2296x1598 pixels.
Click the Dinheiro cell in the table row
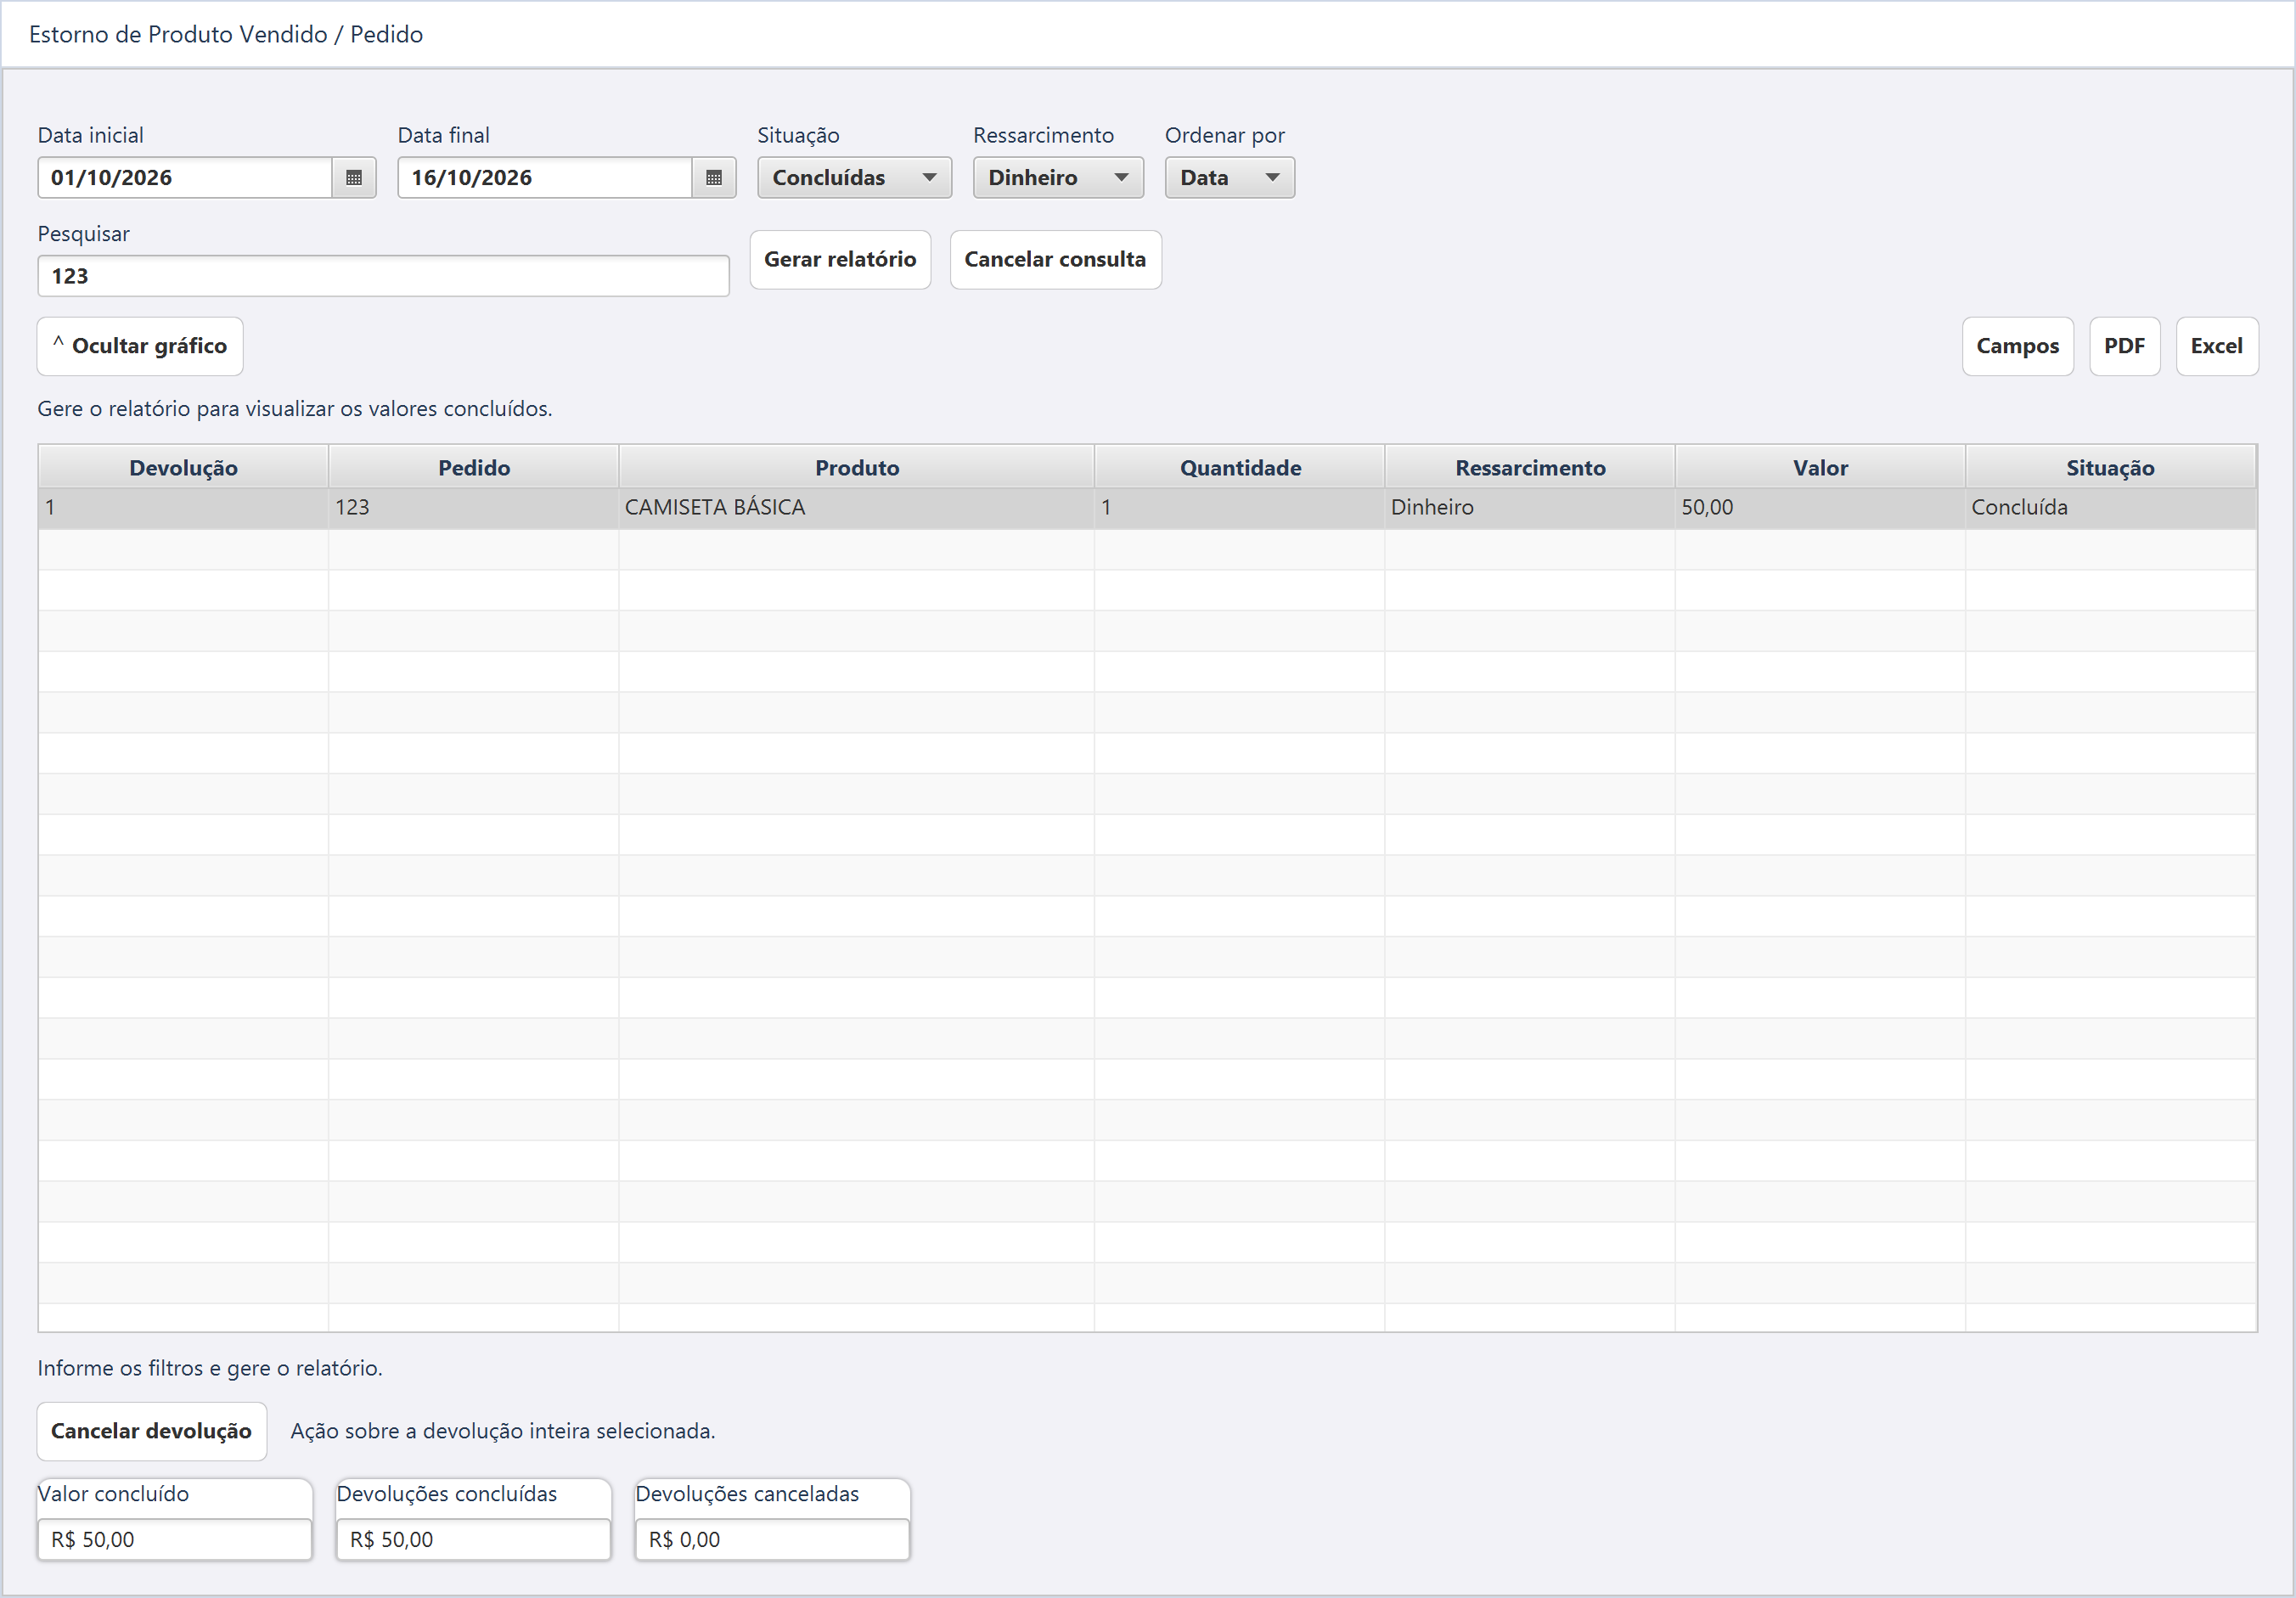pyautogui.click(x=1530, y=508)
